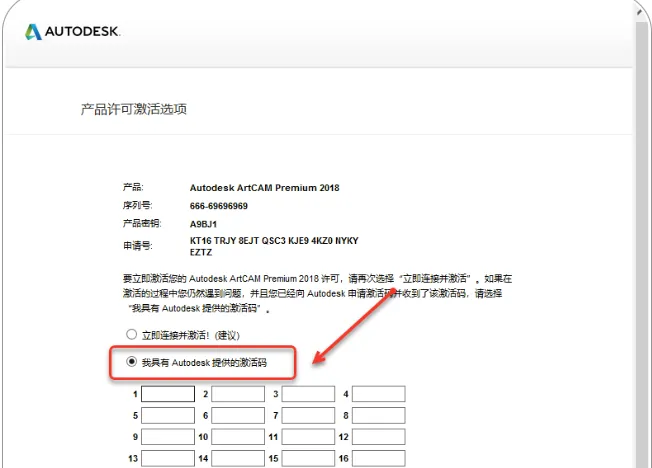
Task: Click the product key A9BJ1
Action: click(203, 224)
